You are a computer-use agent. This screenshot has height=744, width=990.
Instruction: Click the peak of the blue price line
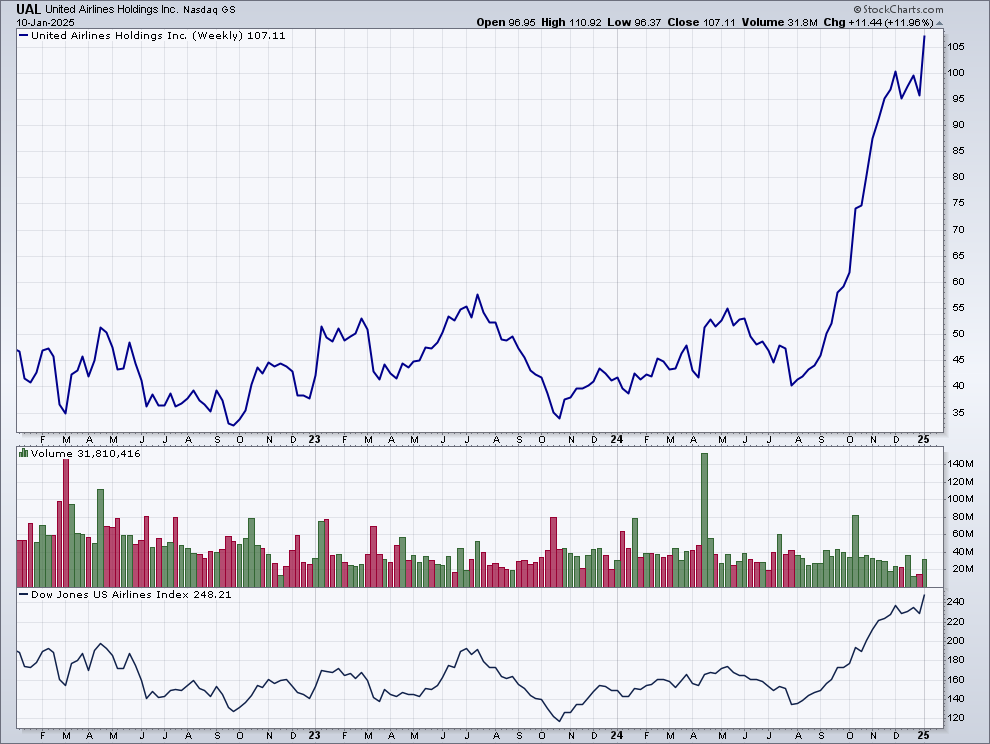[x=924, y=37]
